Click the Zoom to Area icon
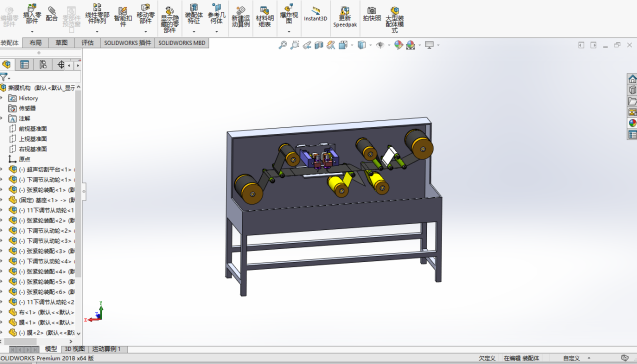The height and width of the screenshot is (364, 637). [x=295, y=45]
